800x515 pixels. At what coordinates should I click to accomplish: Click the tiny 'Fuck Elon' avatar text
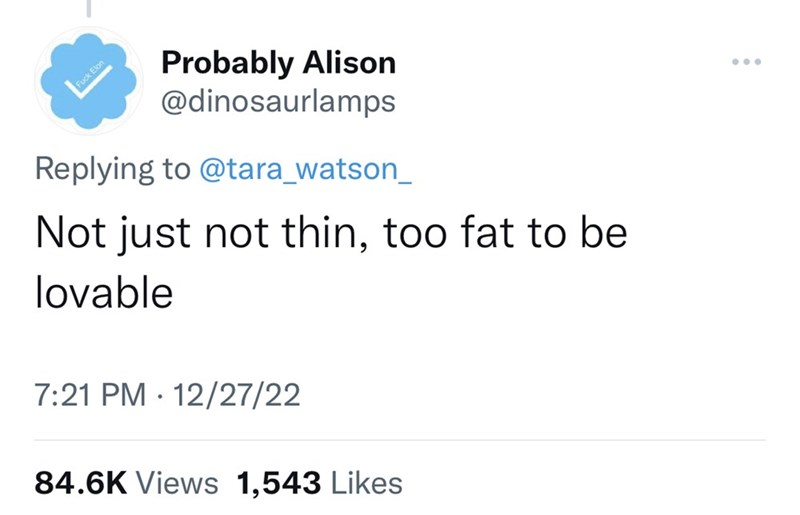[x=90, y=74]
